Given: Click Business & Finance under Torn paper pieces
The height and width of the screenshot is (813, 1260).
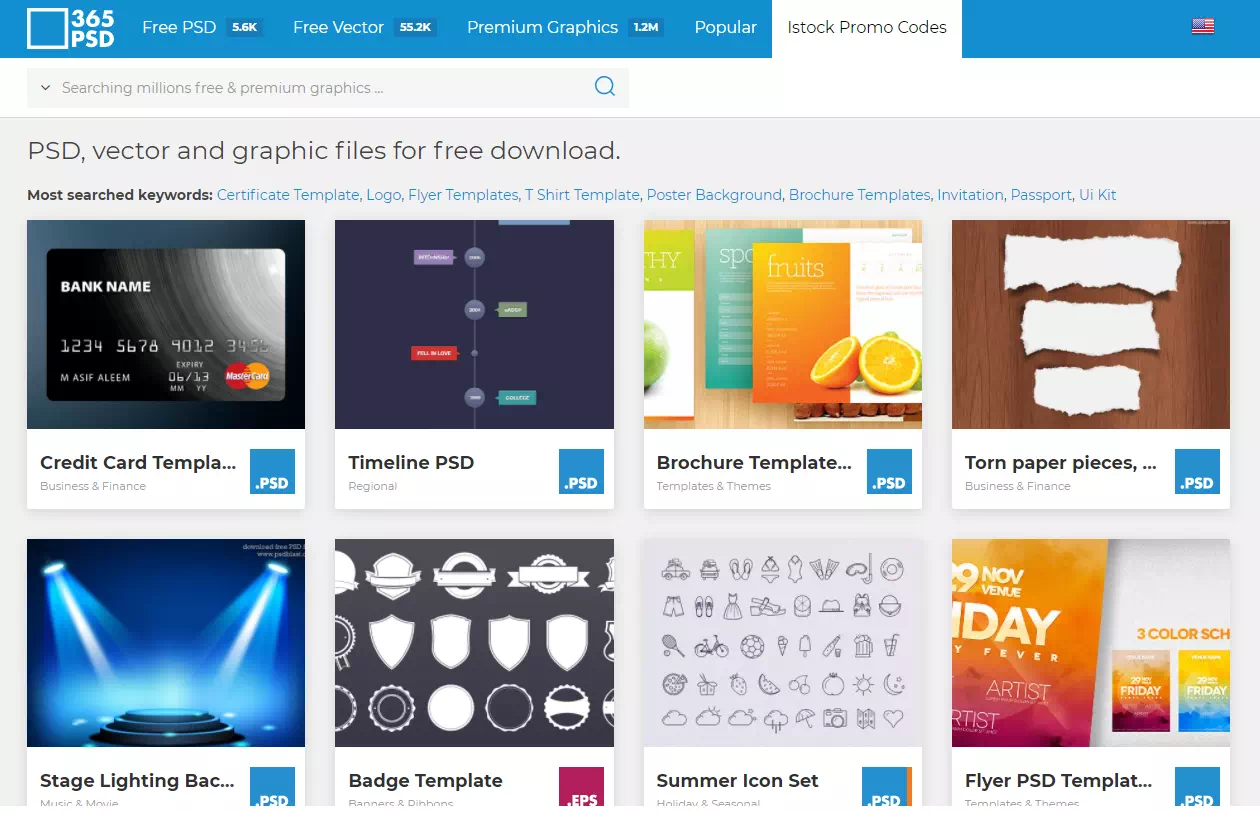Looking at the screenshot, I should click(x=1018, y=486).
